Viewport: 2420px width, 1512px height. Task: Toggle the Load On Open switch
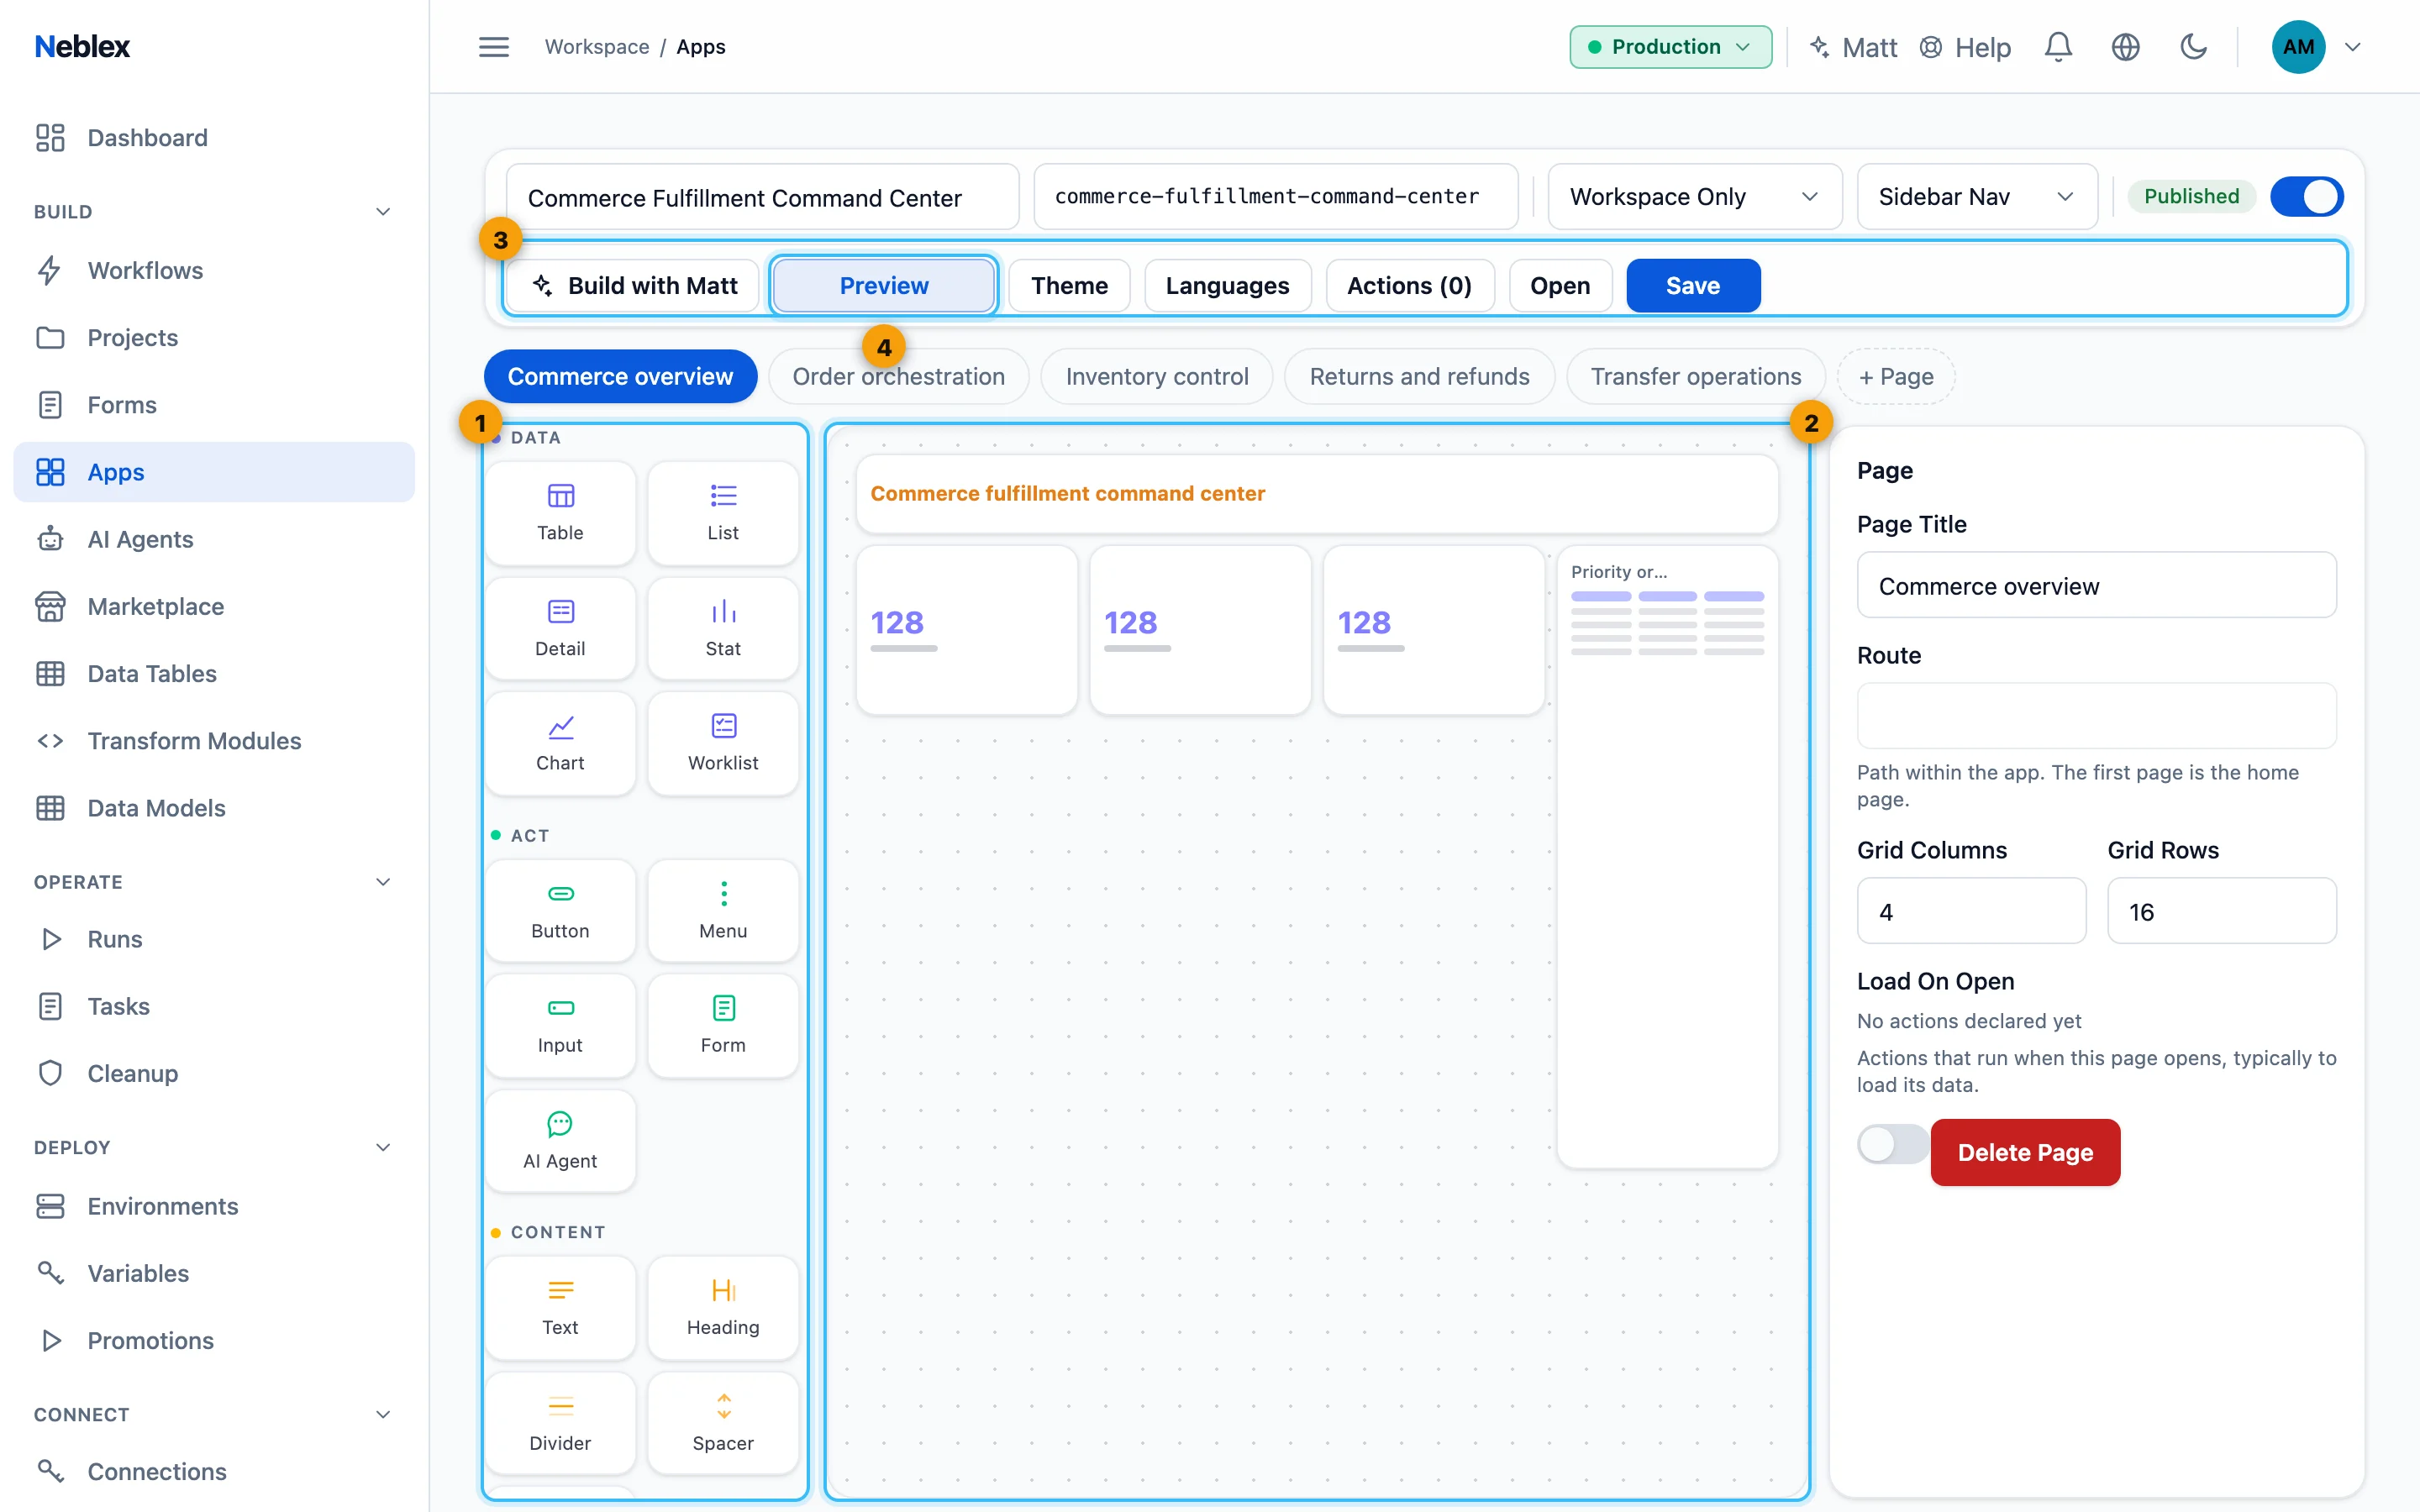pyautogui.click(x=1892, y=1143)
